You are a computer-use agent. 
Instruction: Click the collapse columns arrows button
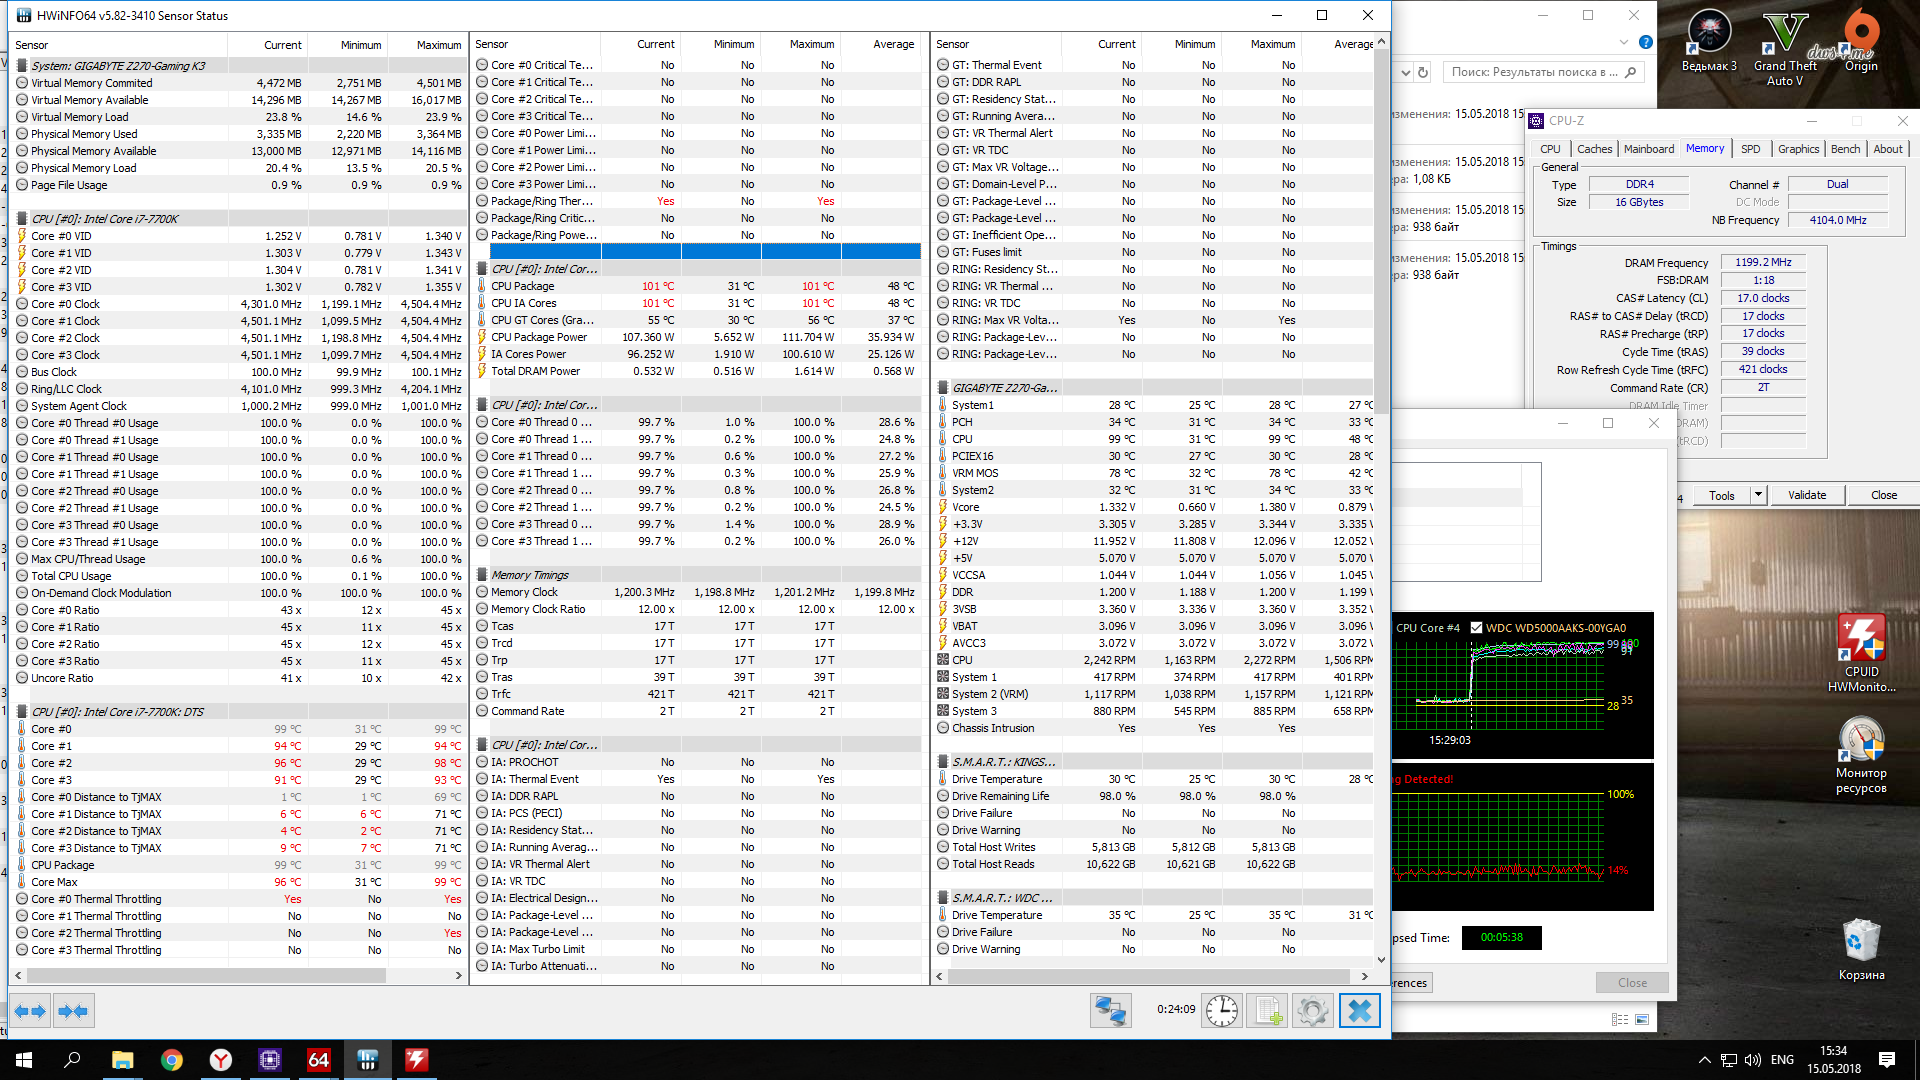point(73,1011)
